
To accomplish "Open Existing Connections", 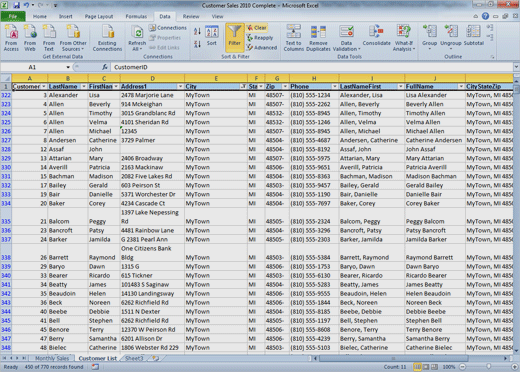I will click(107, 38).
